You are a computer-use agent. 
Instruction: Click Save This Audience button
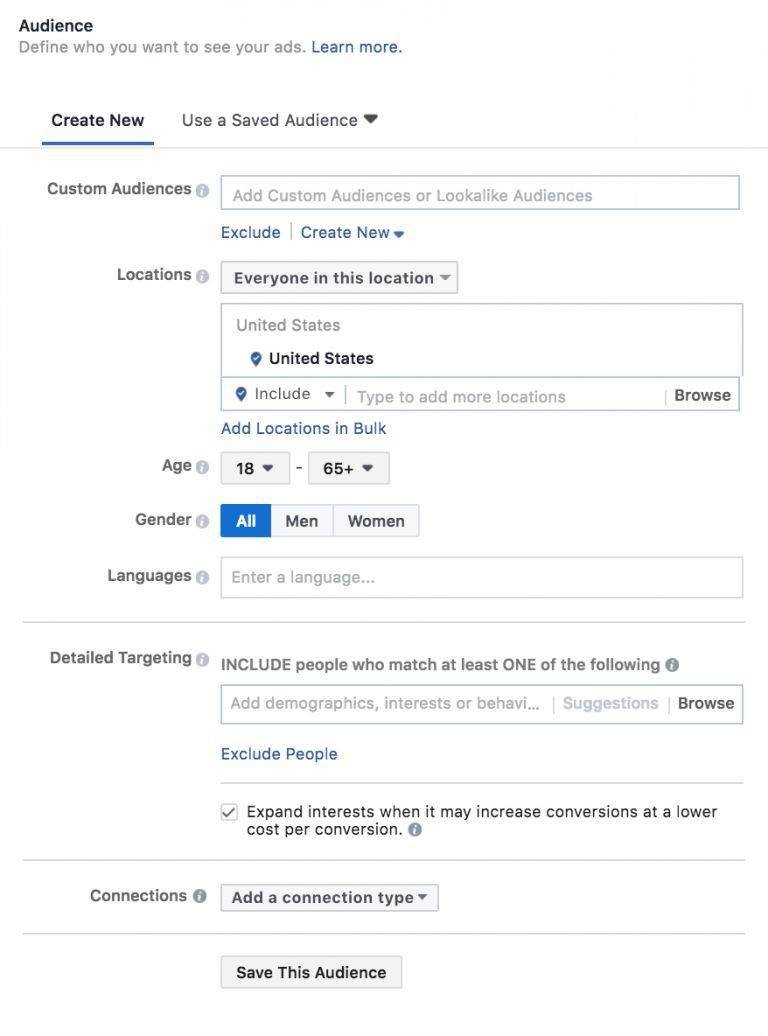tap(311, 972)
